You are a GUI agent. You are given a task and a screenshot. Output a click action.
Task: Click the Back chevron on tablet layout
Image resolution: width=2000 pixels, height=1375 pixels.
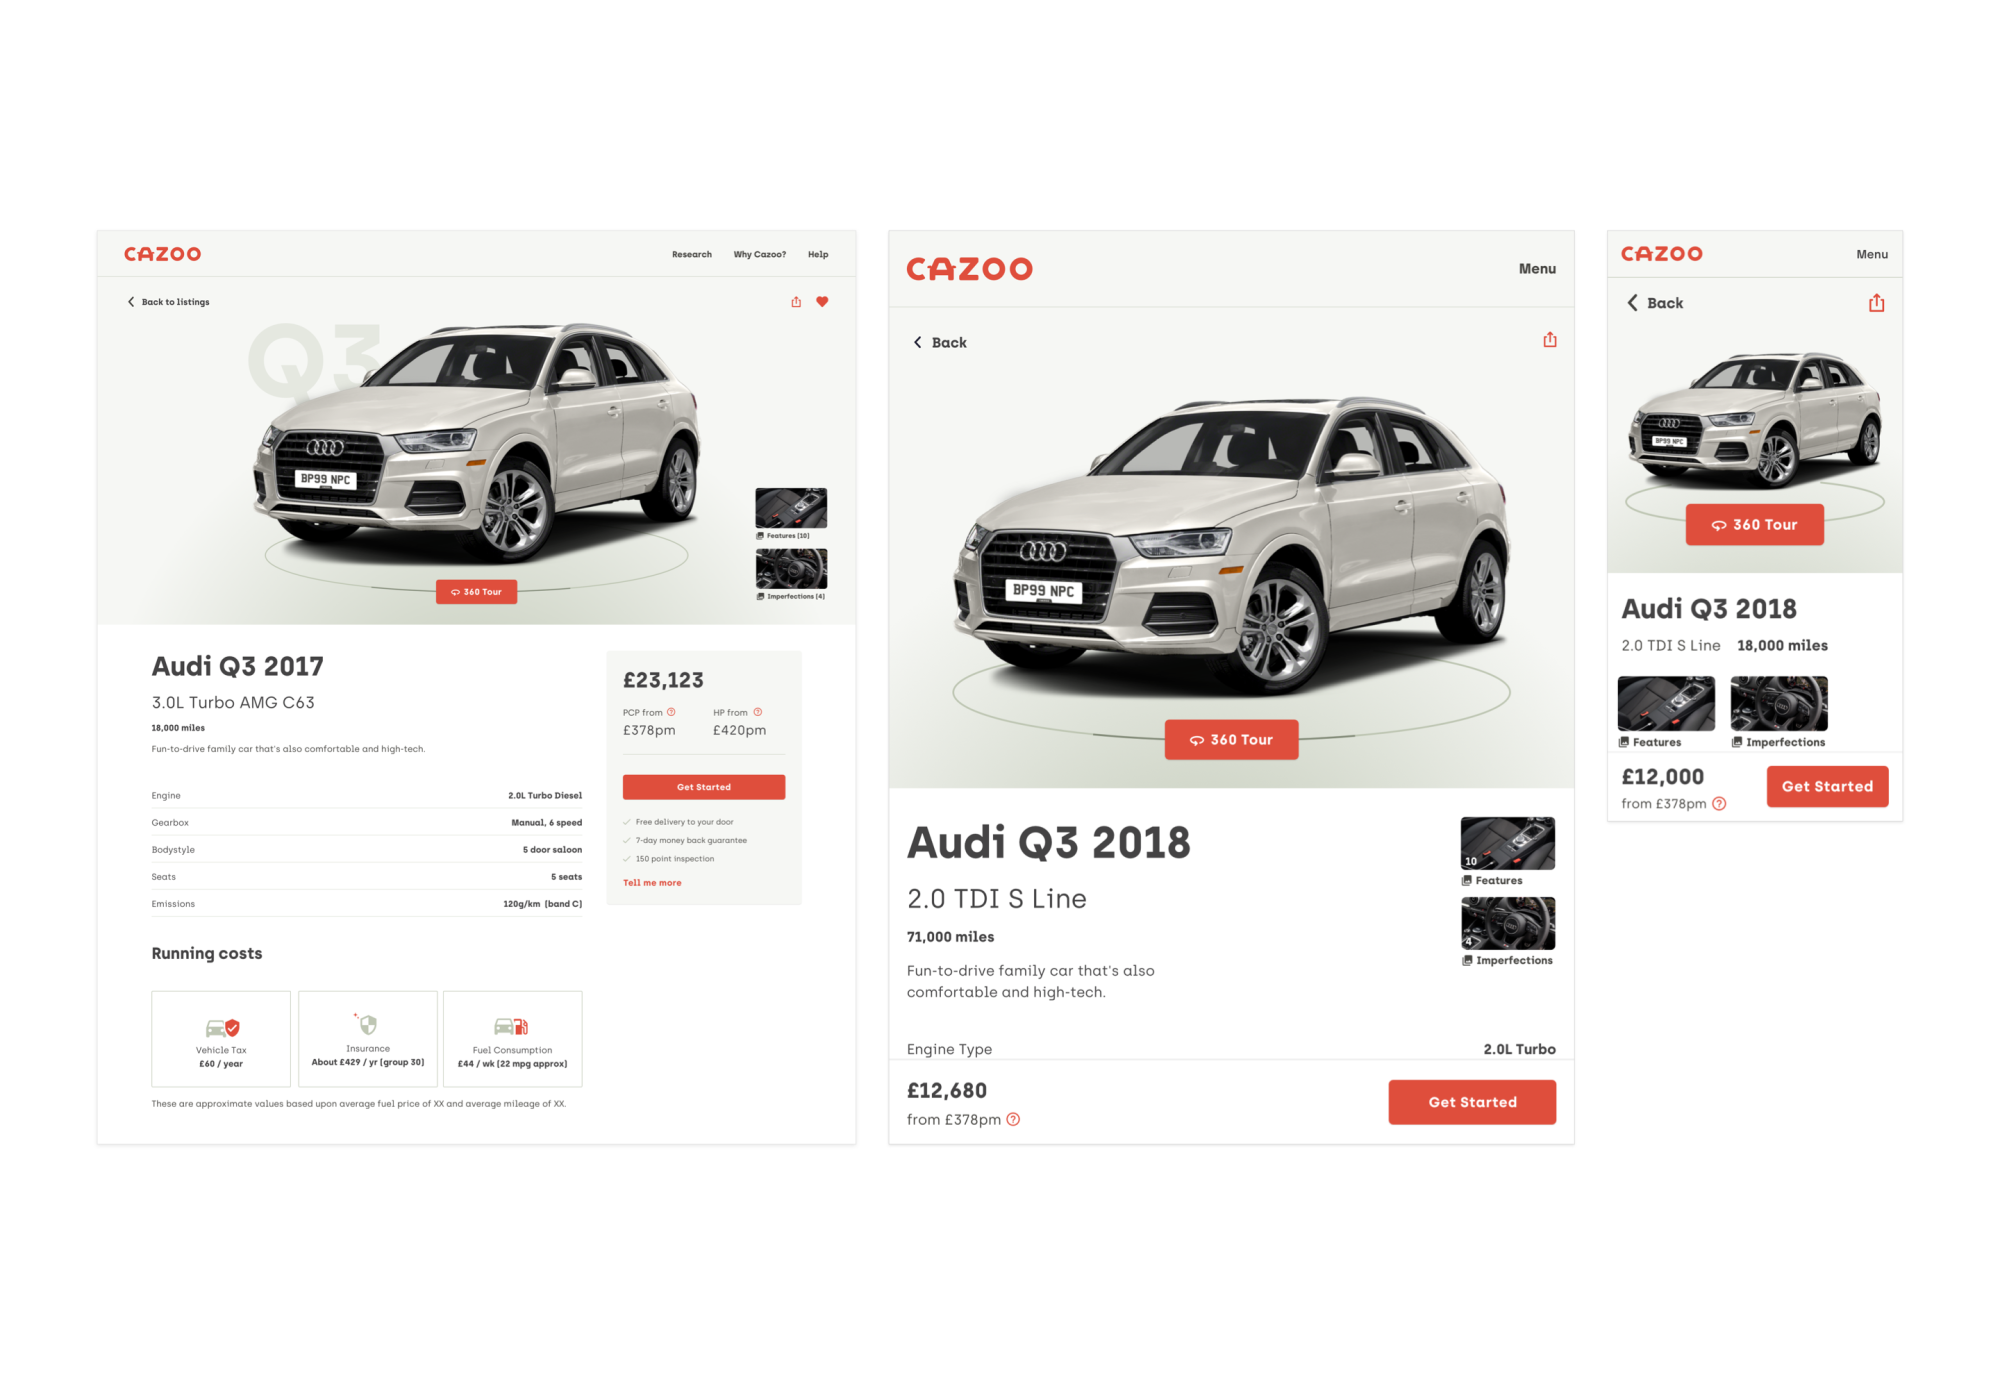click(917, 342)
